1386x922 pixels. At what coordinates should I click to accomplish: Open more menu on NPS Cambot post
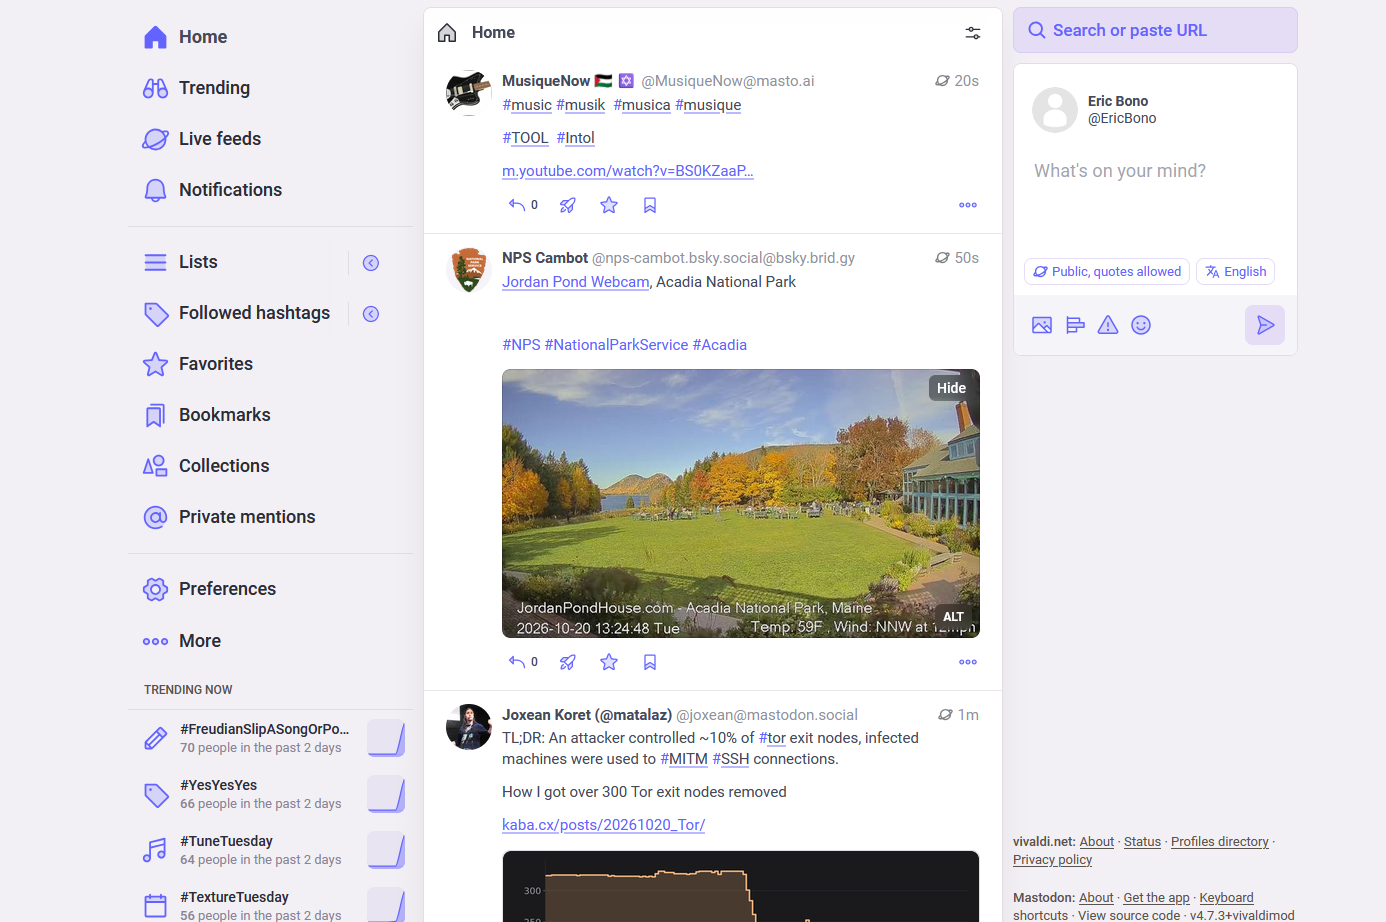click(968, 662)
